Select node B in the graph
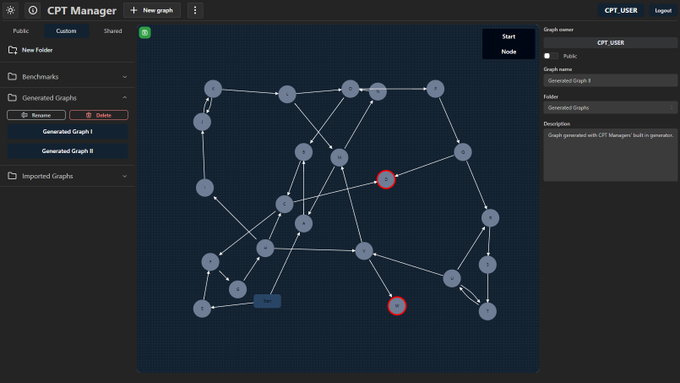The height and width of the screenshot is (383, 680). [304, 152]
